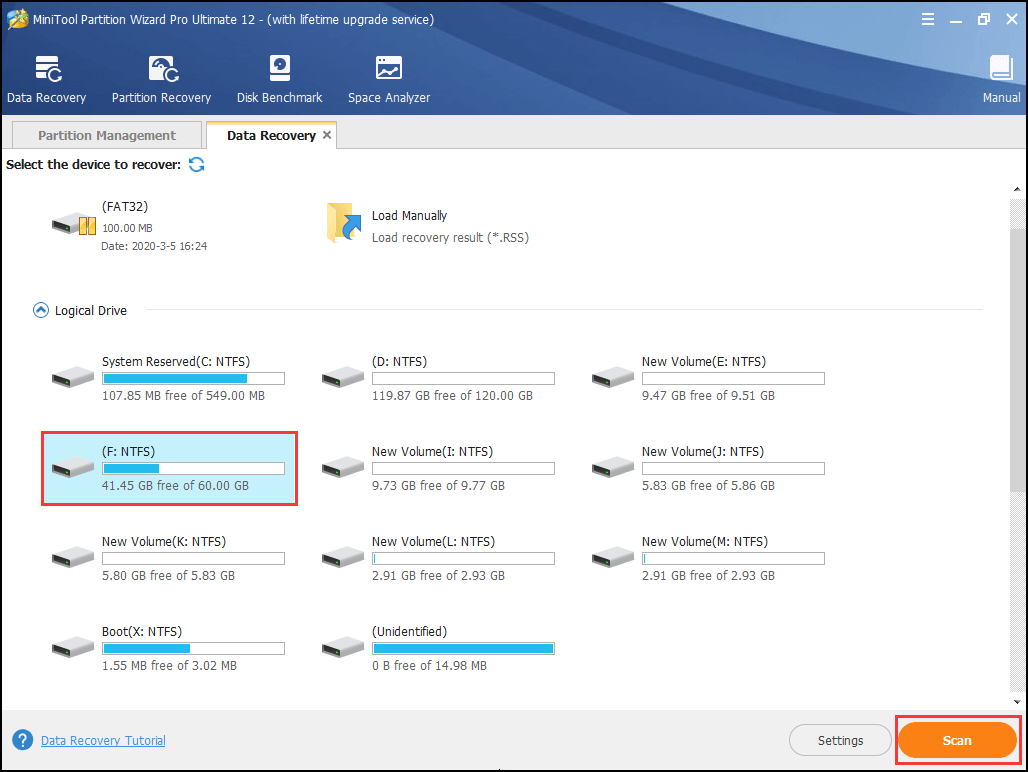Click the Unidentified drive usage bar
Screen dimensions: 1028x772
tap(464, 648)
